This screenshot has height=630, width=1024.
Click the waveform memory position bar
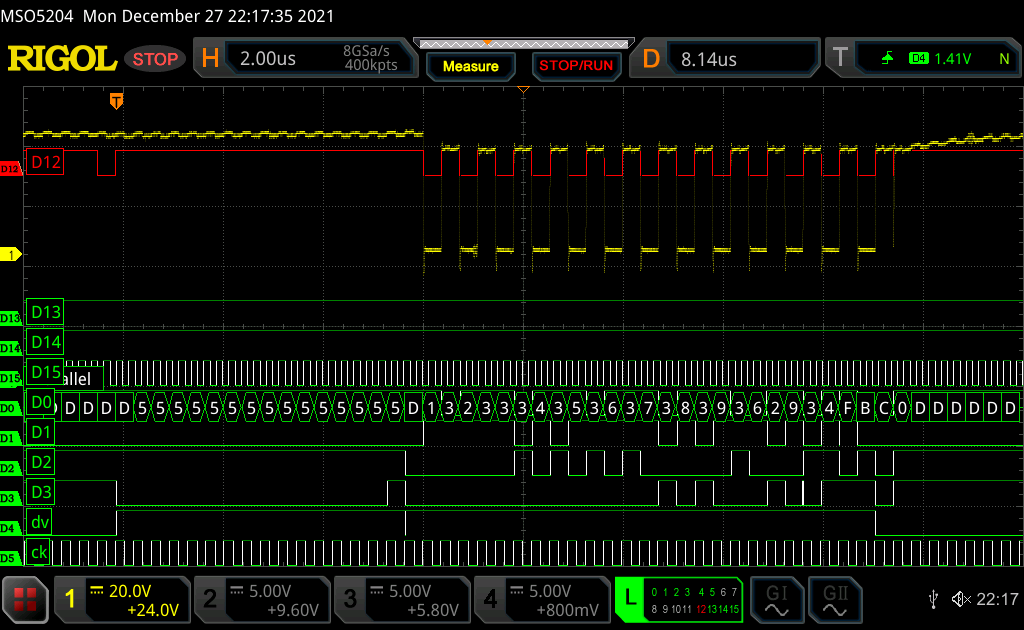524,44
